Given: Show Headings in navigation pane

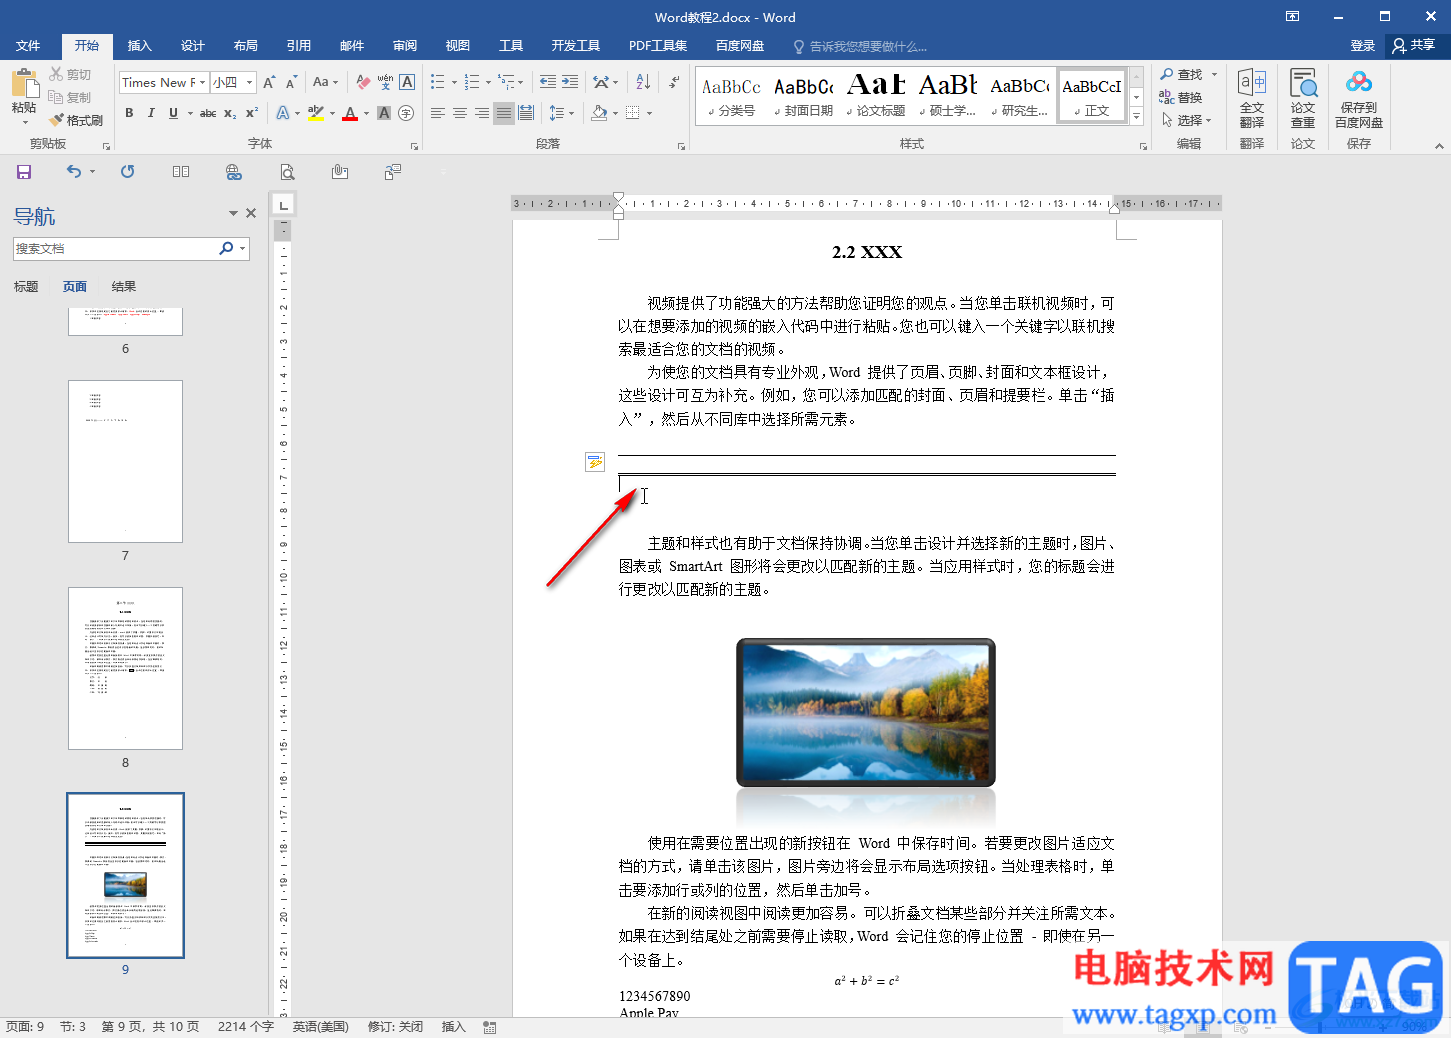Looking at the screenshot, I should click(x=26, y=286).
